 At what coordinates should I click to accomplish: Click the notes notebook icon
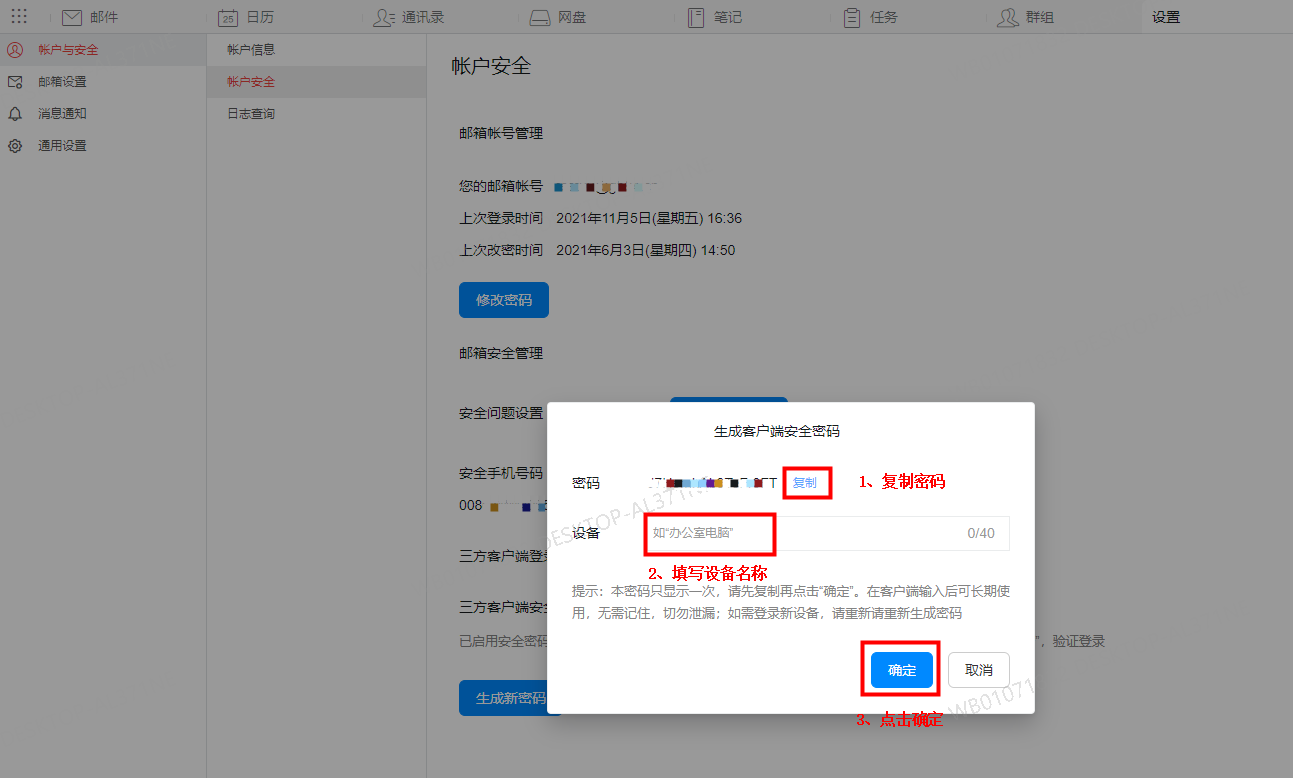(696, 17)
